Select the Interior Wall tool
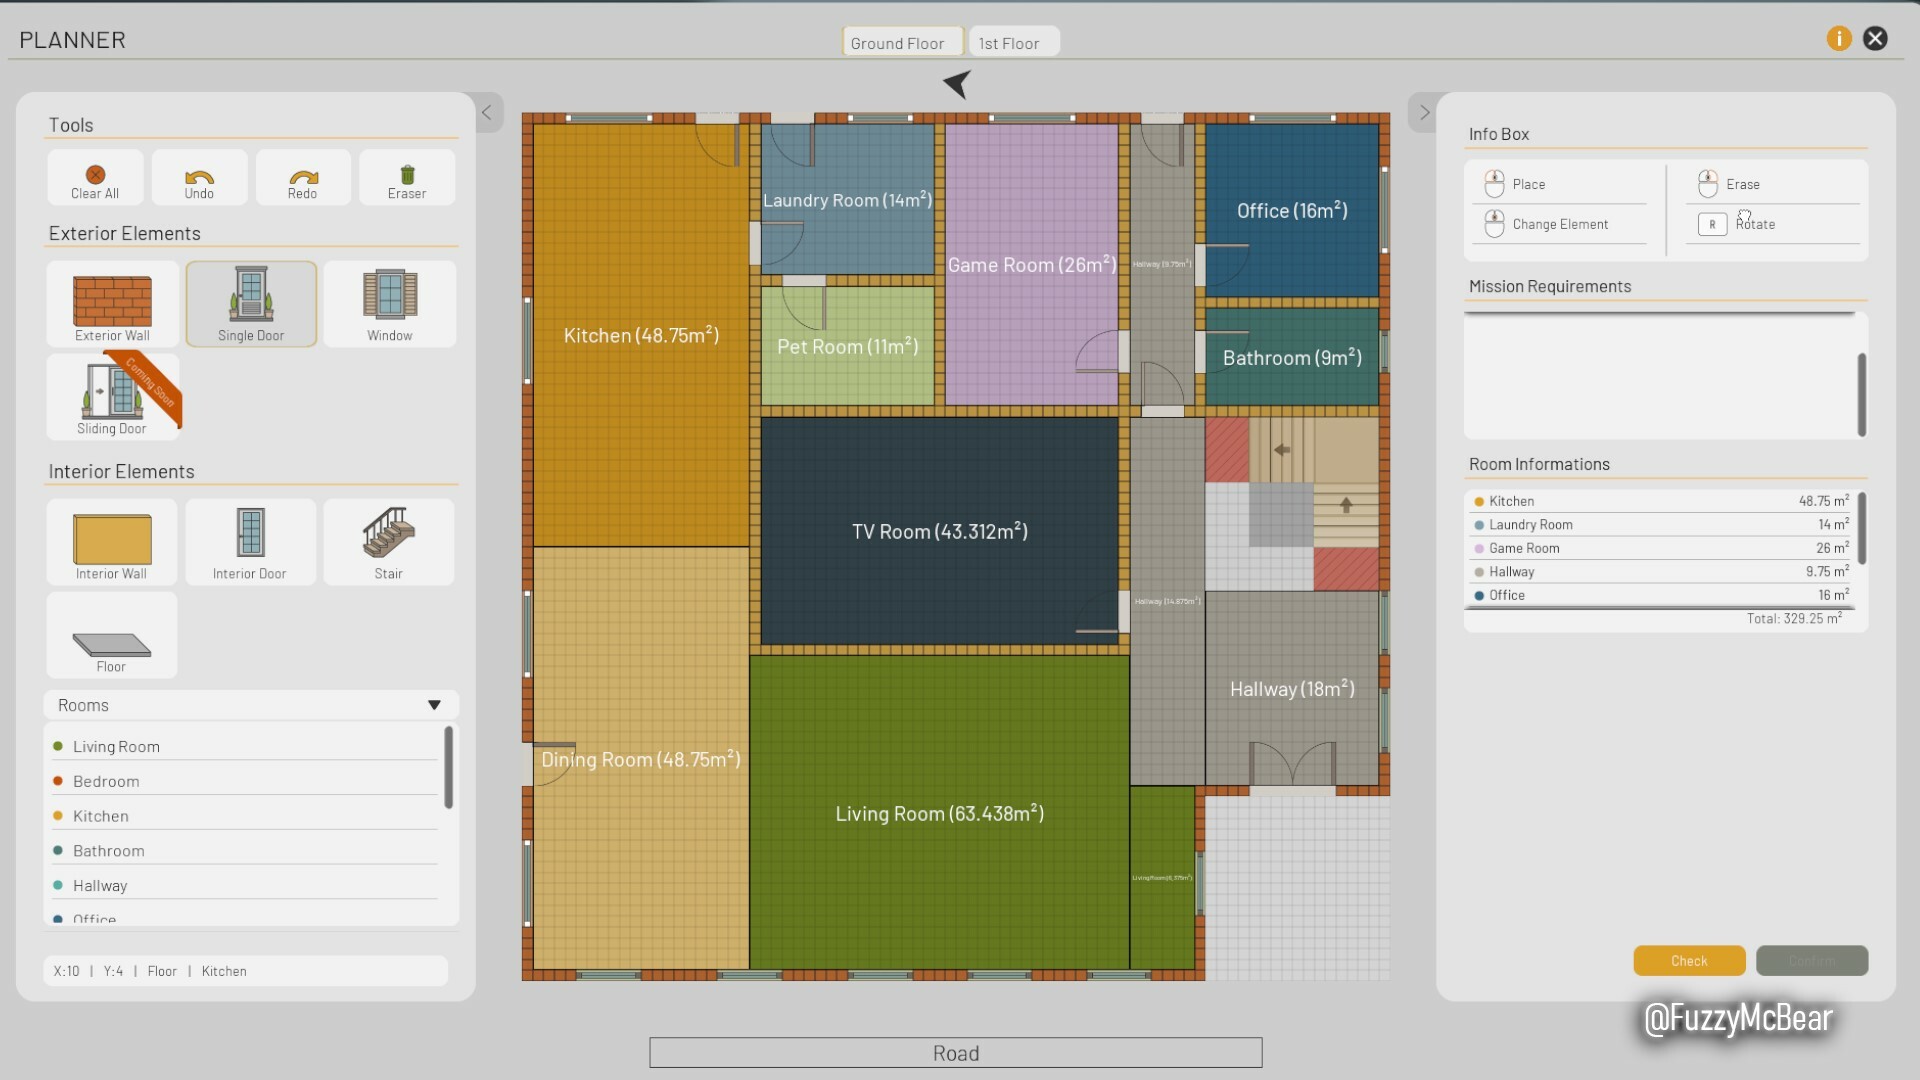The image size is (1920, 1080). (x=111, y=541)
